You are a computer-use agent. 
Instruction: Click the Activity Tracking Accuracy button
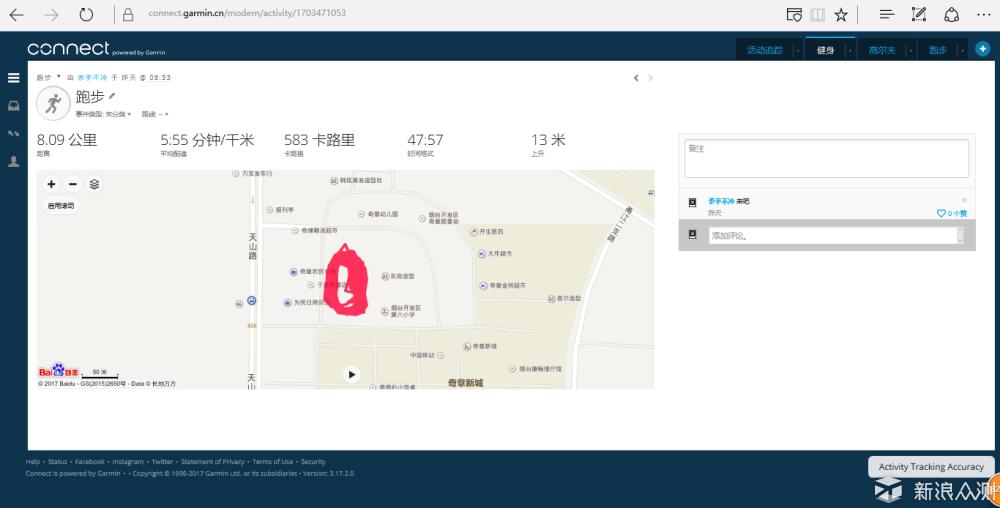tap(930, 467)
